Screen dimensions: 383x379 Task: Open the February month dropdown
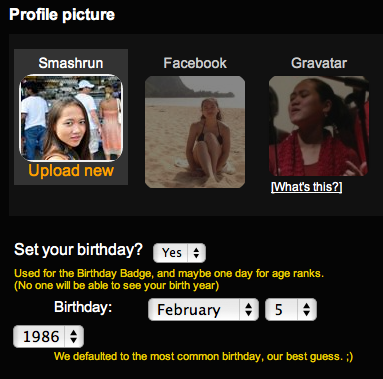pyautogui.click(x=203, y=310)
